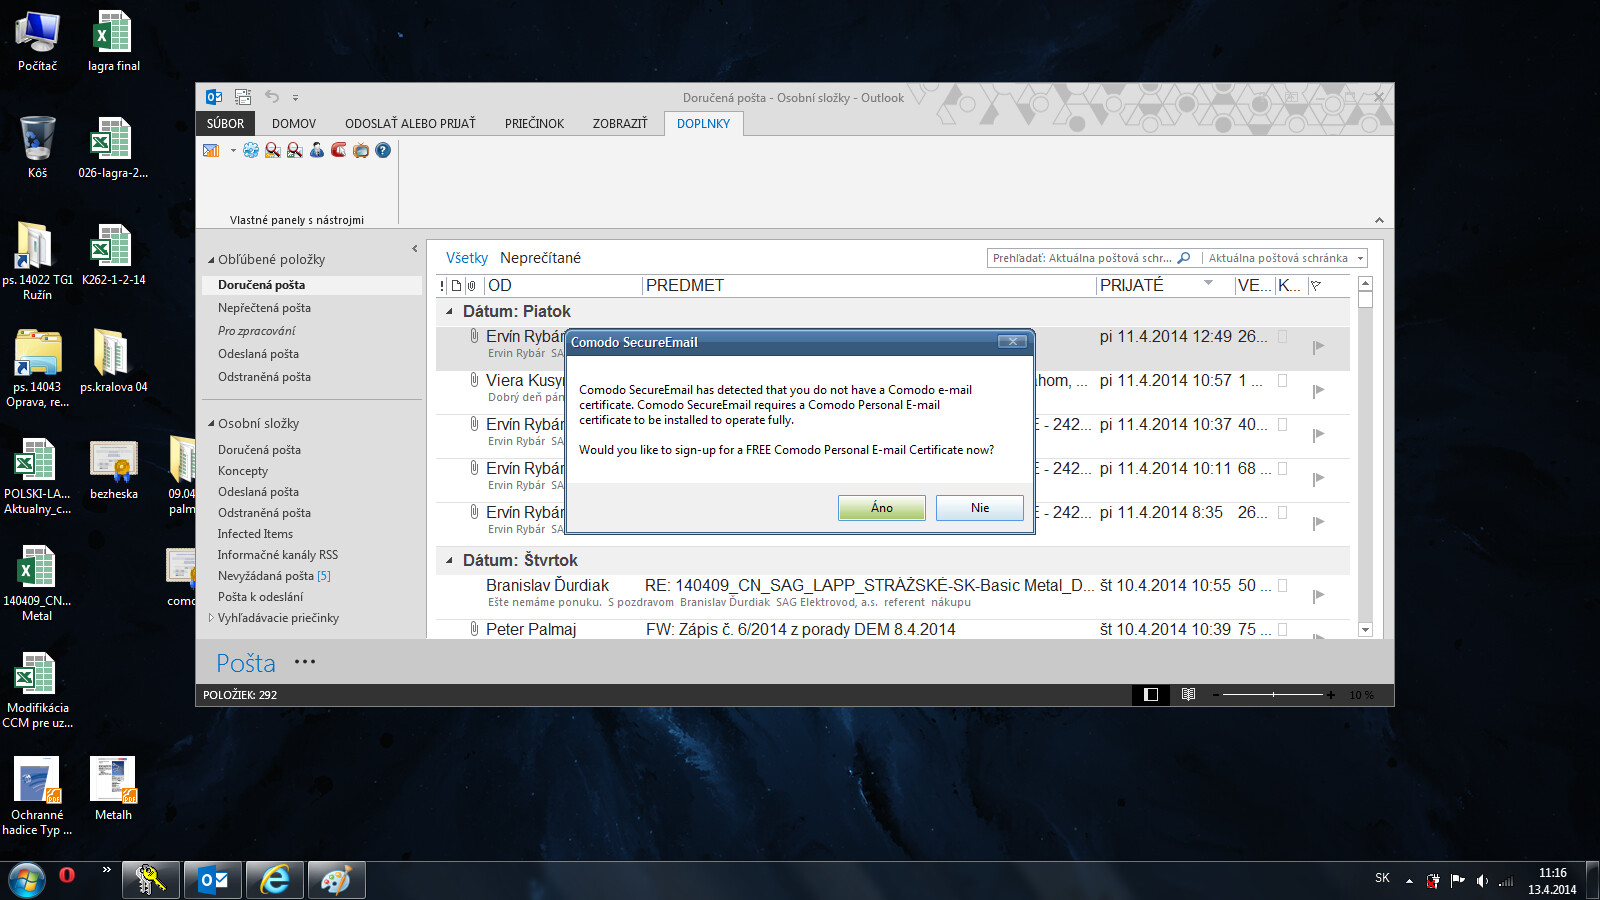Open the blue question mark help icon

pyautogui.click(x=383, y=150)
